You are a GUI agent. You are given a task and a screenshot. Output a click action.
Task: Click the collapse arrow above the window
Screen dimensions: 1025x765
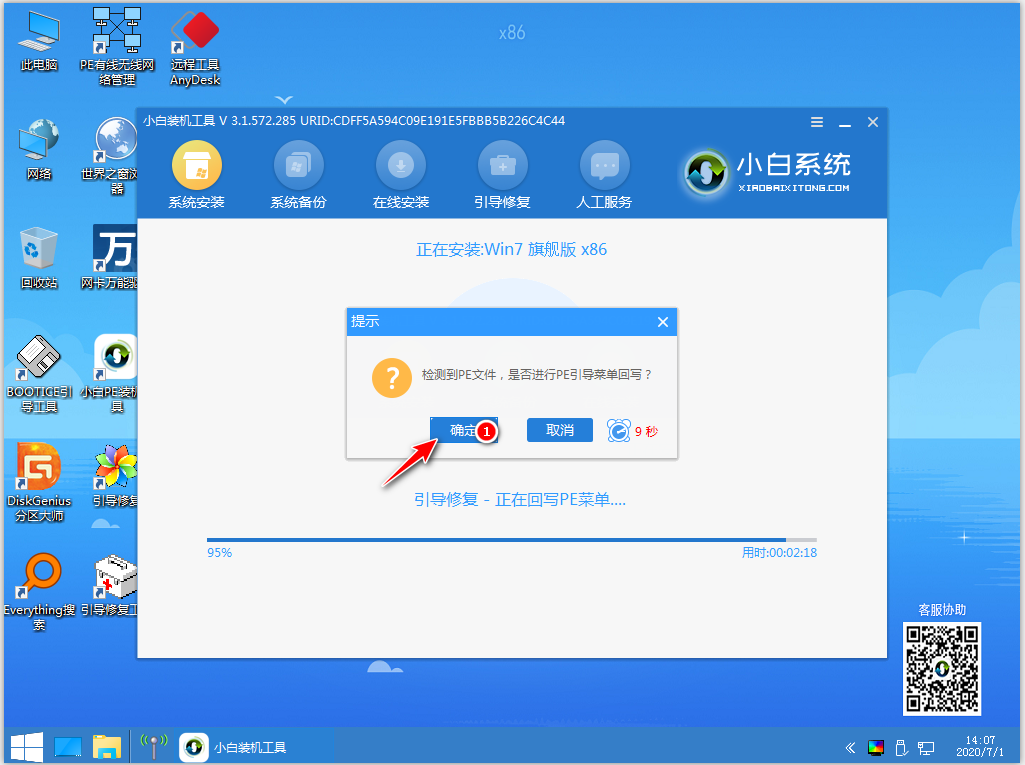pyautogui.click(x=284, y=98)
